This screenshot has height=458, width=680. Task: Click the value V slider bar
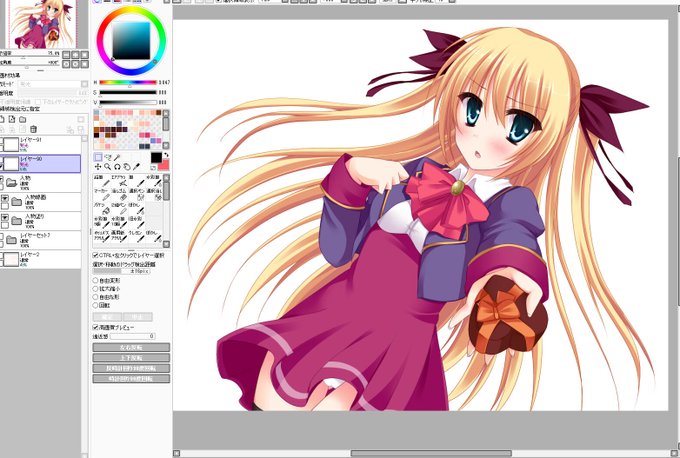point(128,103)
